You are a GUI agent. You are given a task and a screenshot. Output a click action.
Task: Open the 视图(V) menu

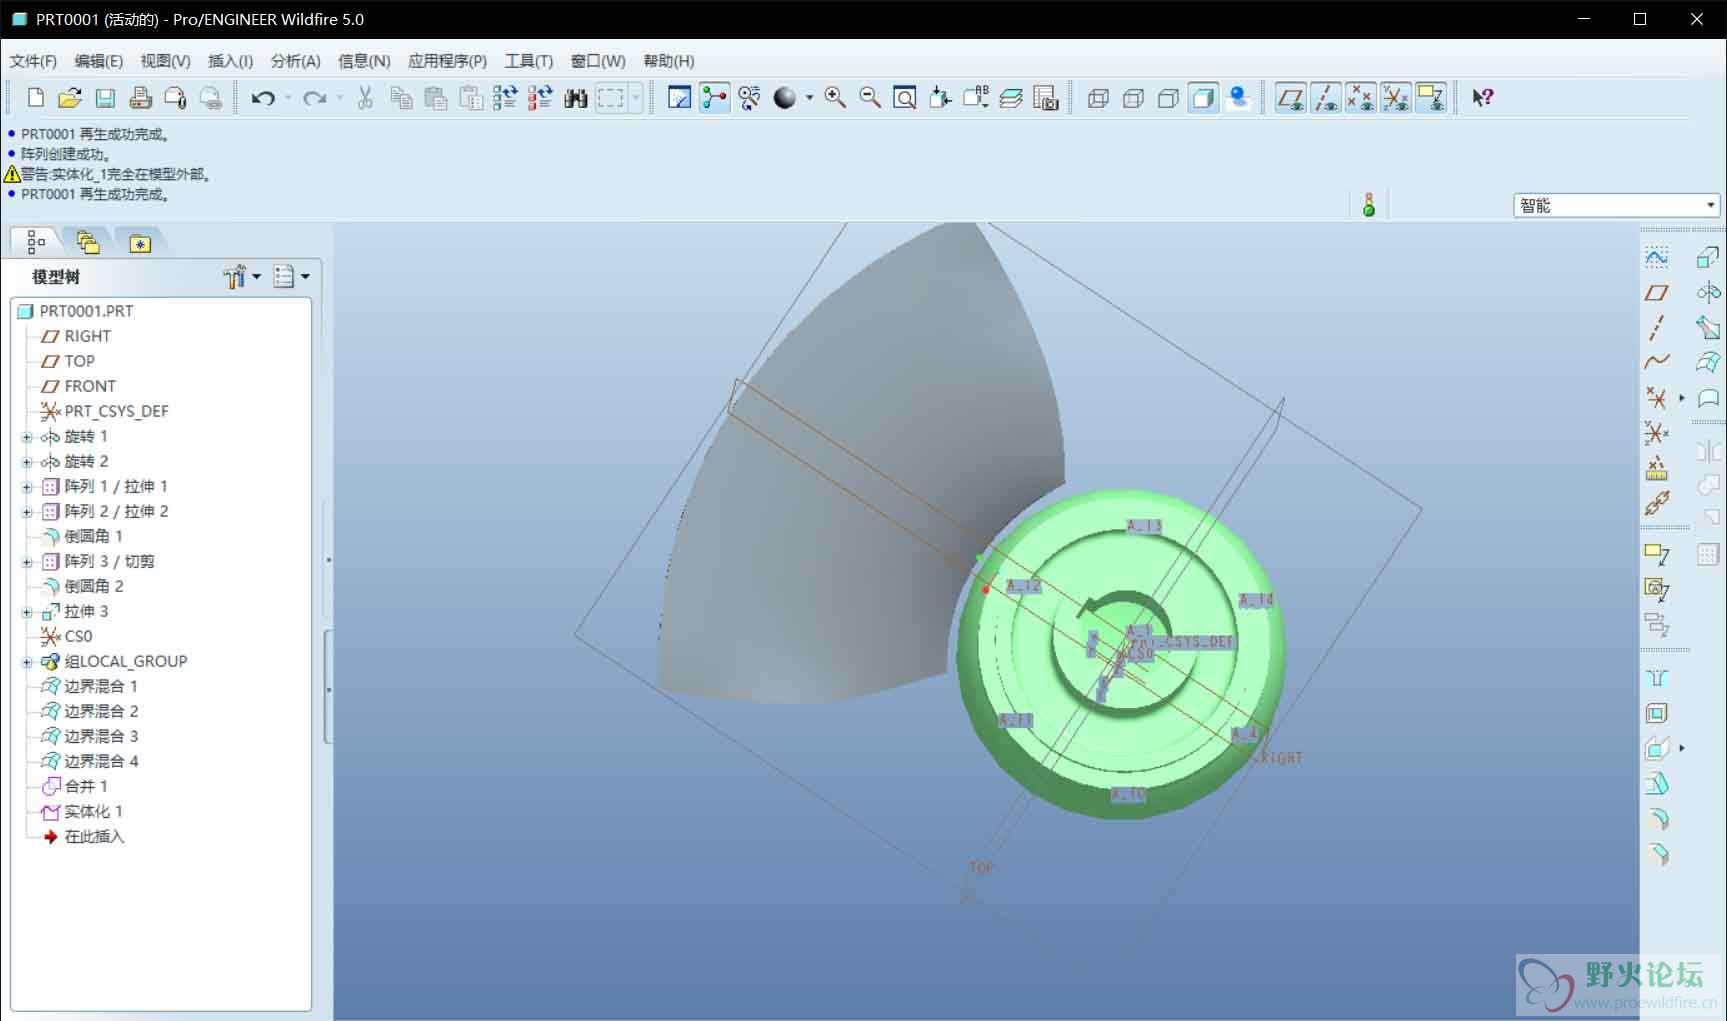pyautogui.click(x=165, y=61)
